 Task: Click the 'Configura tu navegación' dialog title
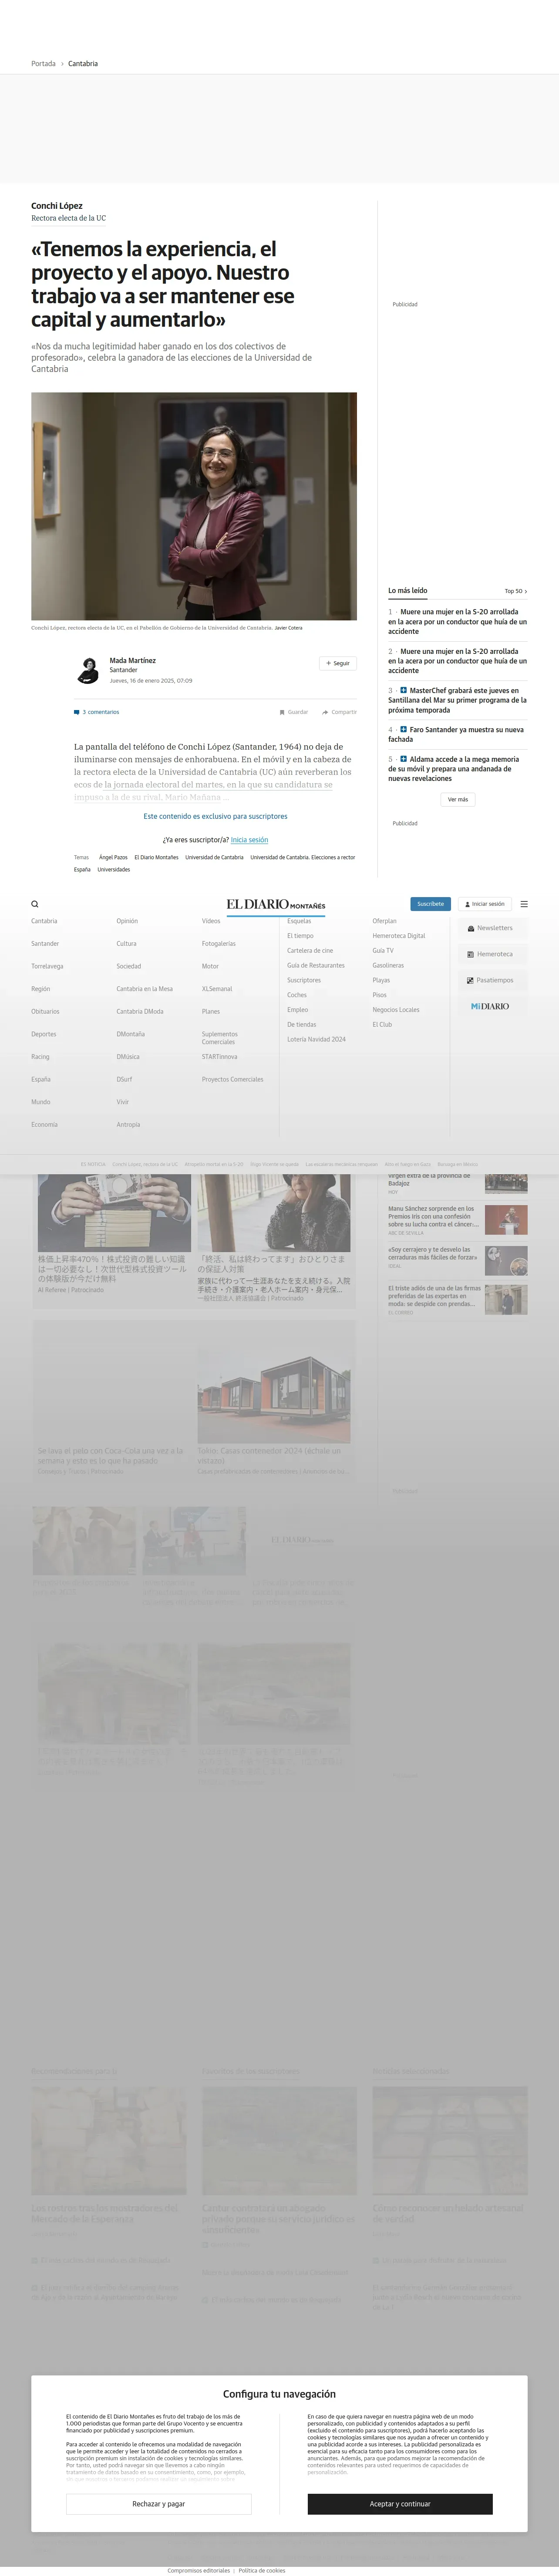point(279,2394)
